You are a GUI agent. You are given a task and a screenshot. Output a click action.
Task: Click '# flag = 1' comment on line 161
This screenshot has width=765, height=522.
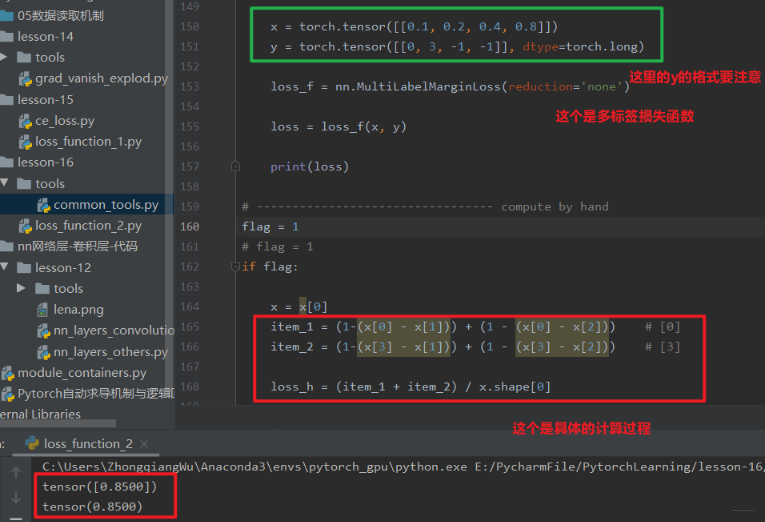(278, 247)
